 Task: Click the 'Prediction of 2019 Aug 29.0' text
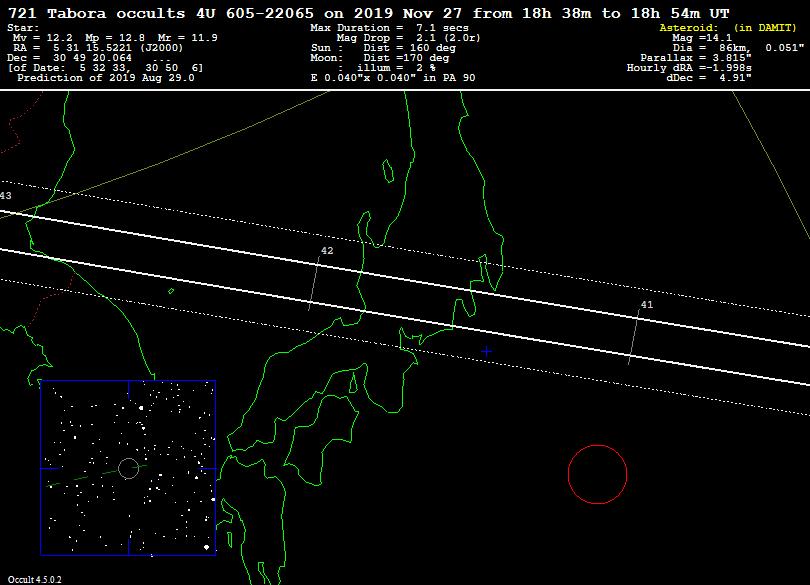(106, 78)
